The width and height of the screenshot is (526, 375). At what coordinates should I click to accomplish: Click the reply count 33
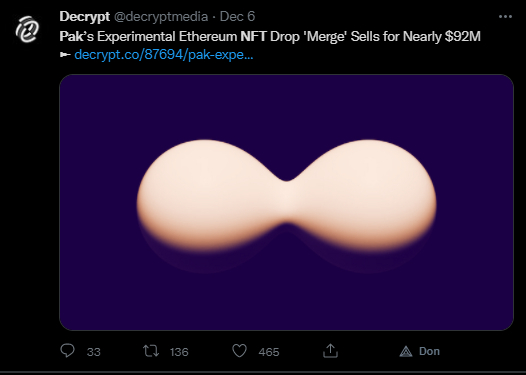[94, 352]
